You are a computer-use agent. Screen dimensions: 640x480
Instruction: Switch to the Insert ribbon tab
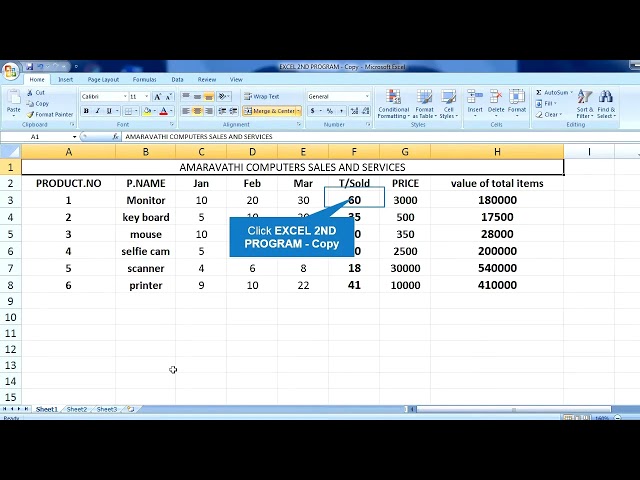[x=65, y=80]
